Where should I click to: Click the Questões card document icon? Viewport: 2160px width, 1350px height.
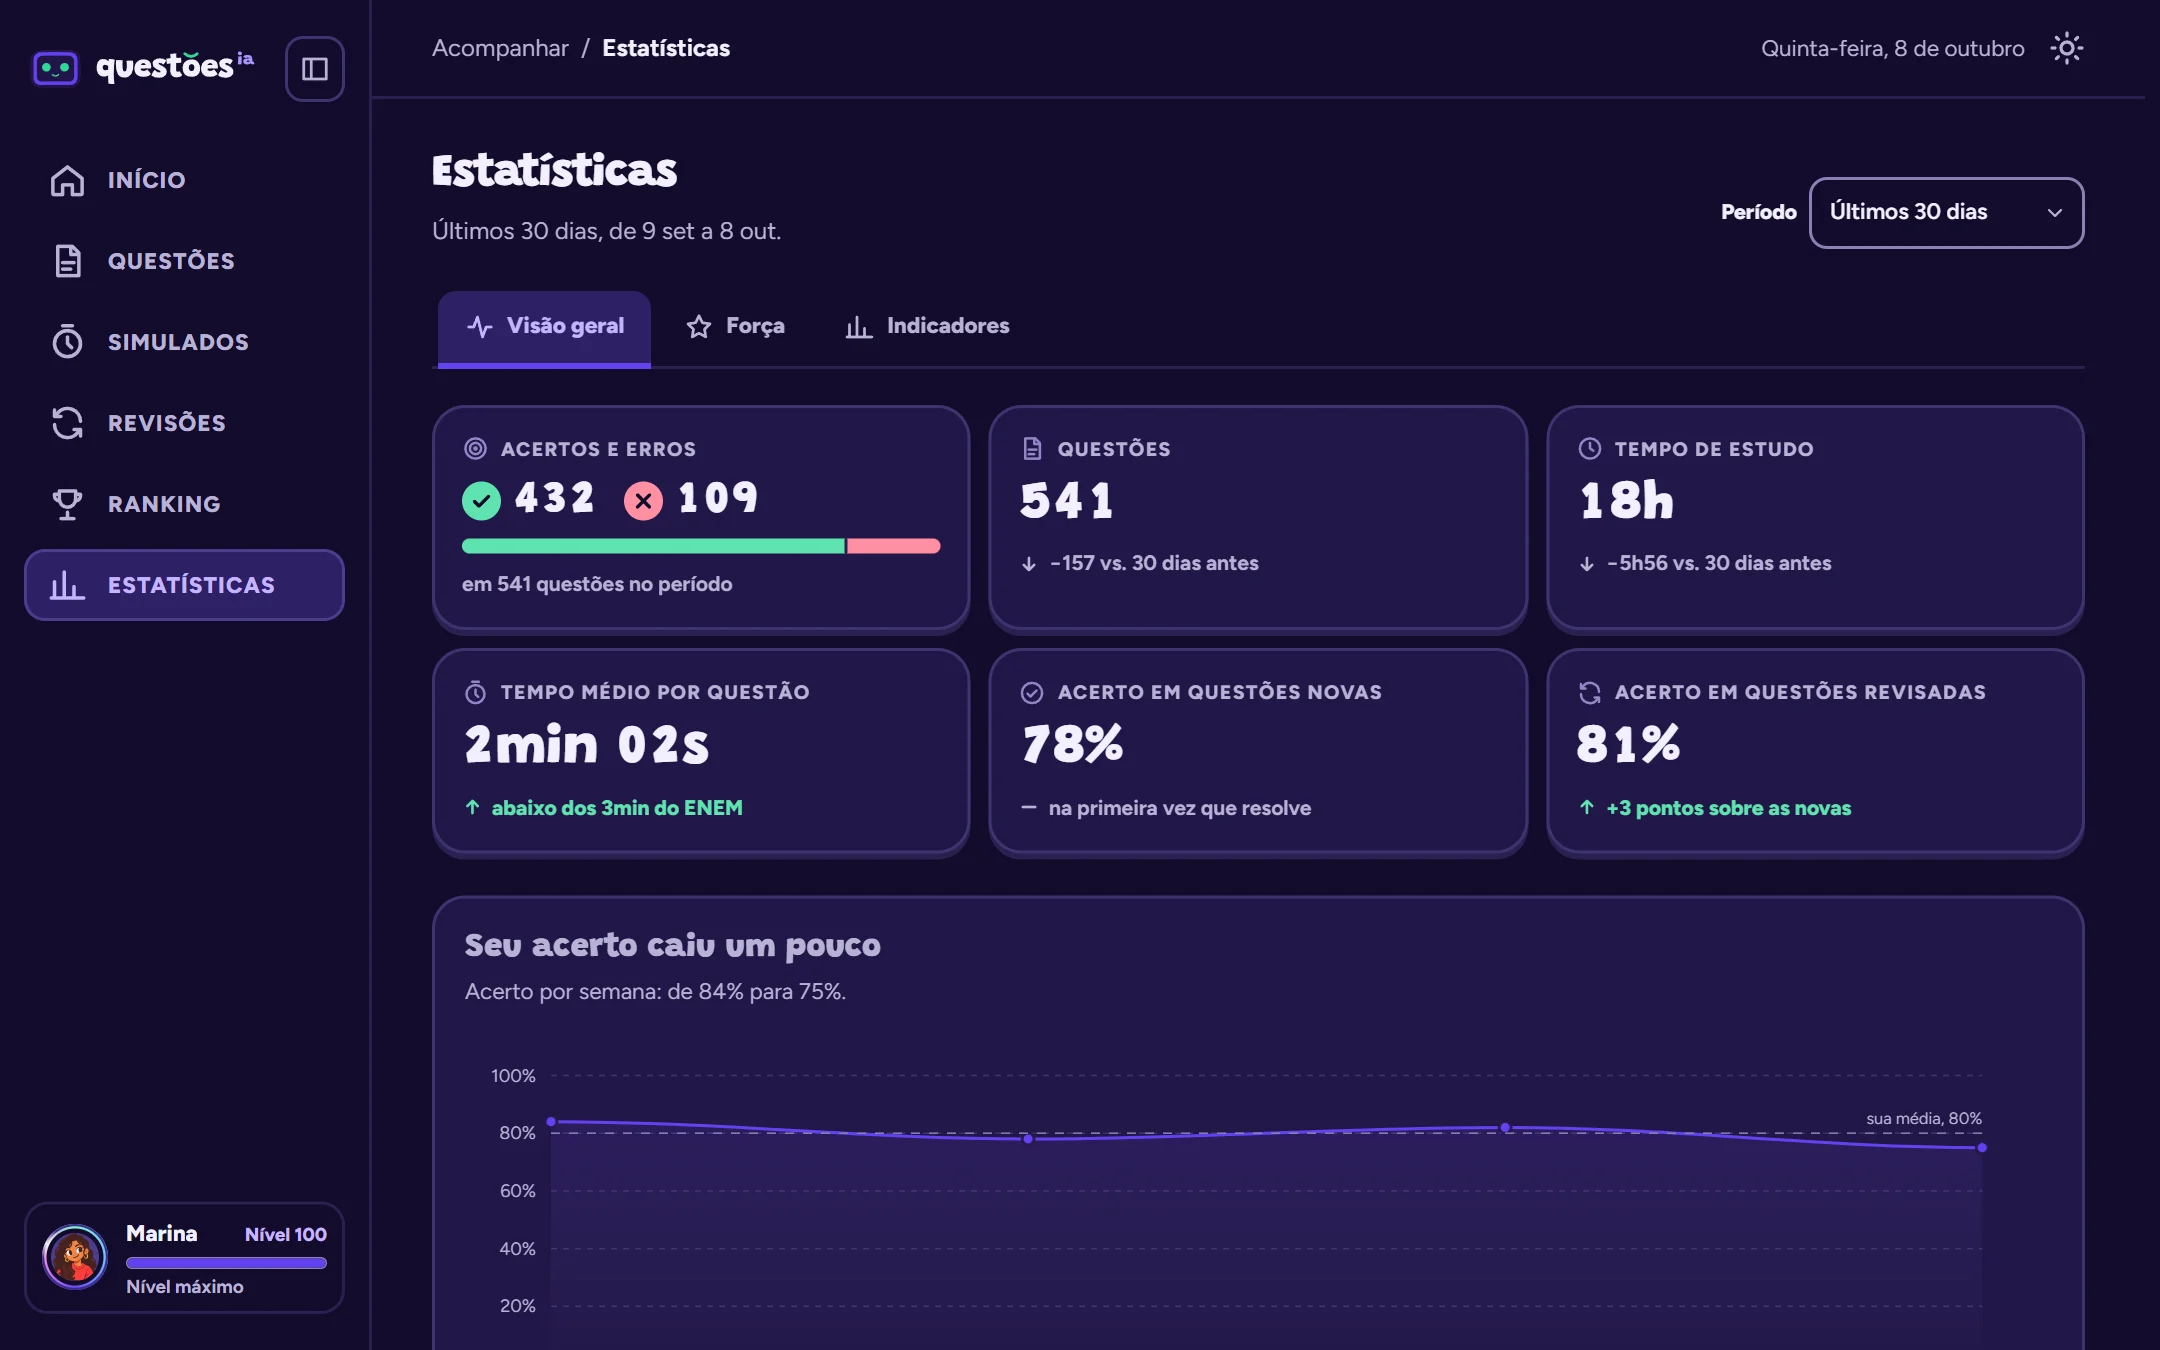click(x=1032, y=449)
